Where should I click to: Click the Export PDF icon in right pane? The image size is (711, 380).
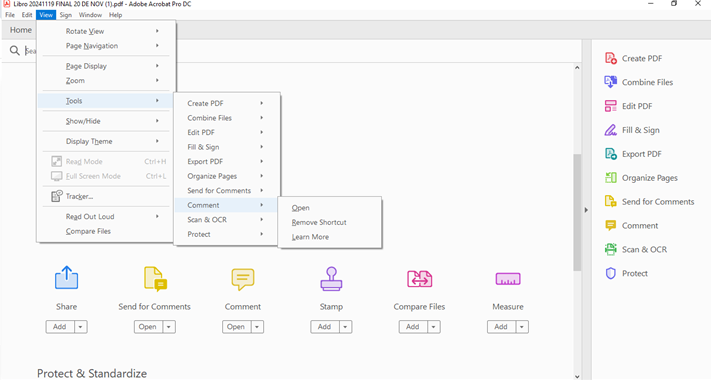tap(611, 154)
